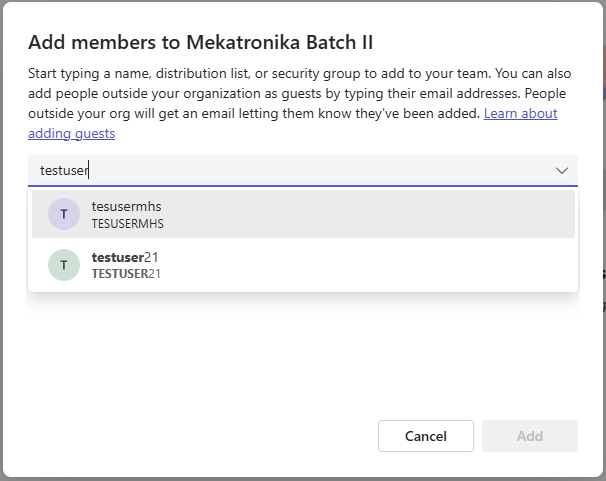The height and width of the screenshot is (481, 606).
Task: Click the uppercase TESTUSER21 subtitle text
Action: (x=126, y=274)
